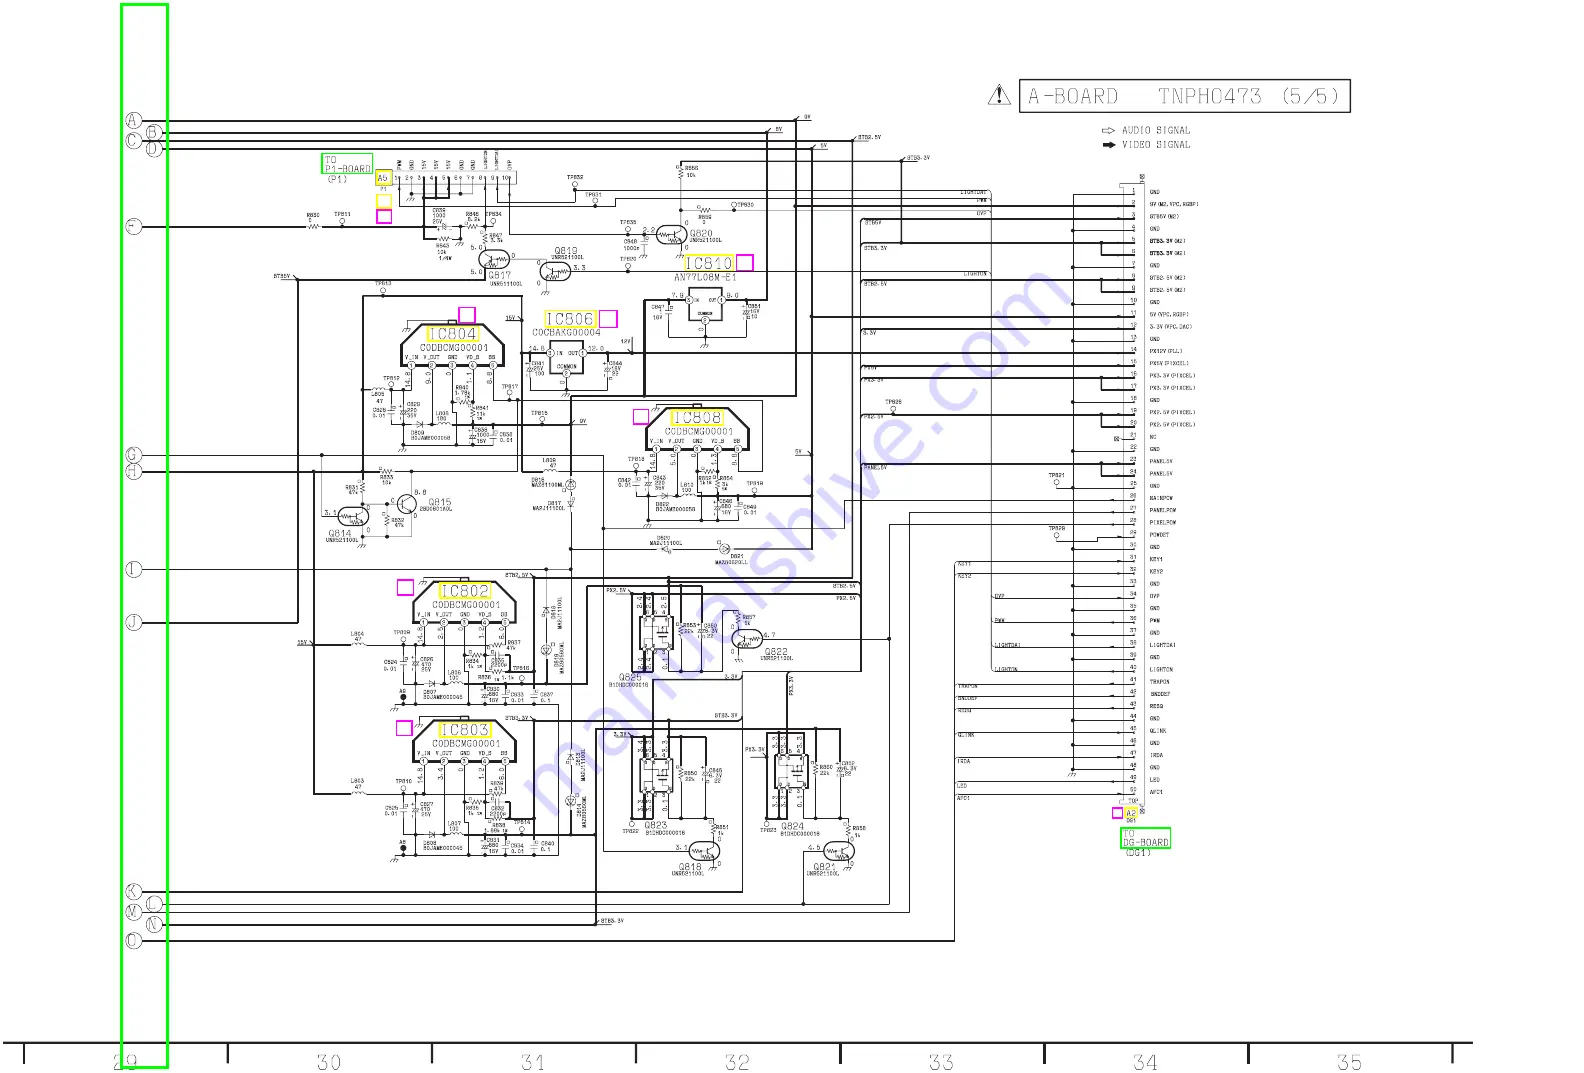1584x1073 pixels.
Task: Click the POWDET pin label on connector
Action: tap(1159, 535)
